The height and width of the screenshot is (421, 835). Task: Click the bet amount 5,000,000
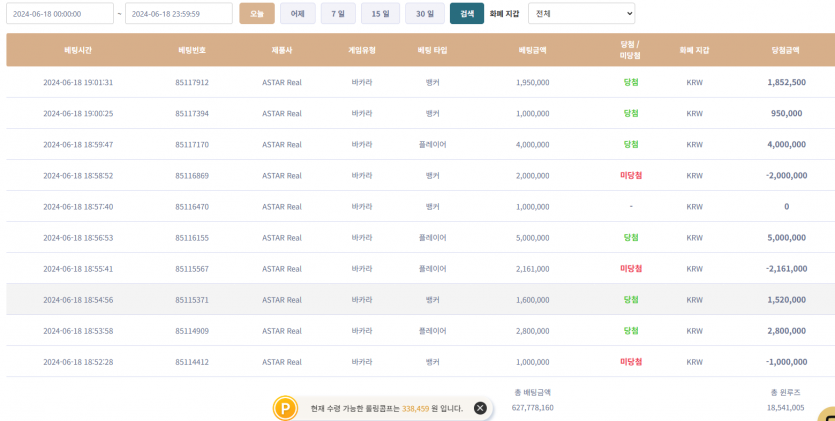(x=533, y=238)
